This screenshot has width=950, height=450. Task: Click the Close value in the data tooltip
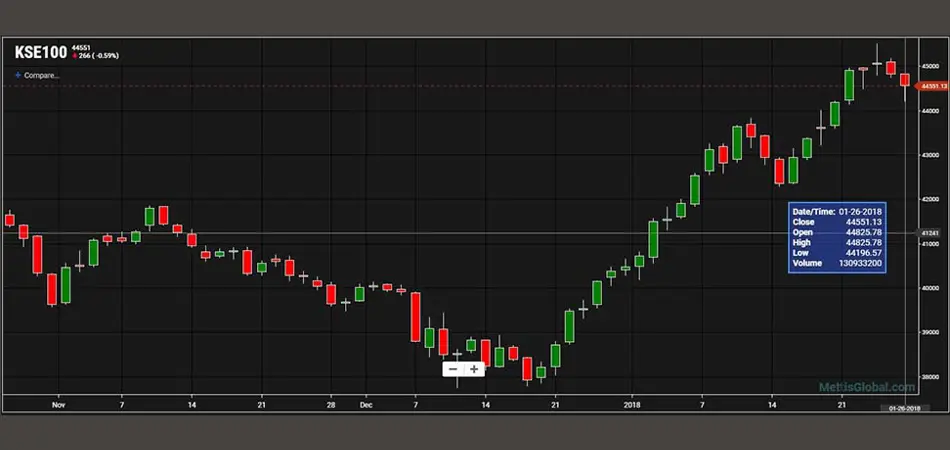tap(863, 222)
